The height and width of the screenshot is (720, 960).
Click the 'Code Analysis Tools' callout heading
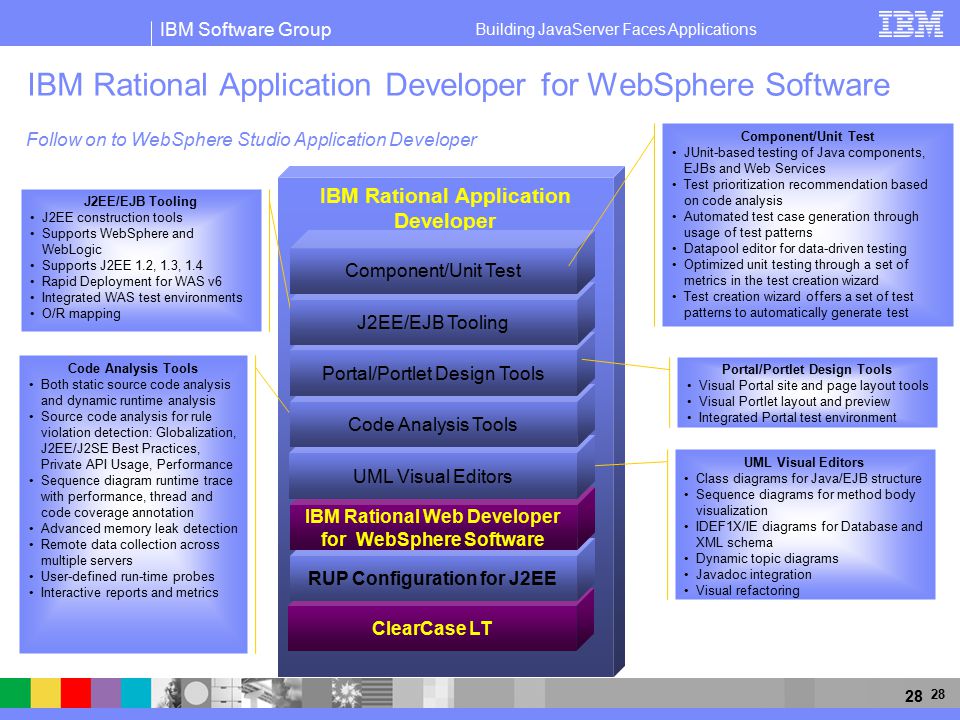coord(133,369)
